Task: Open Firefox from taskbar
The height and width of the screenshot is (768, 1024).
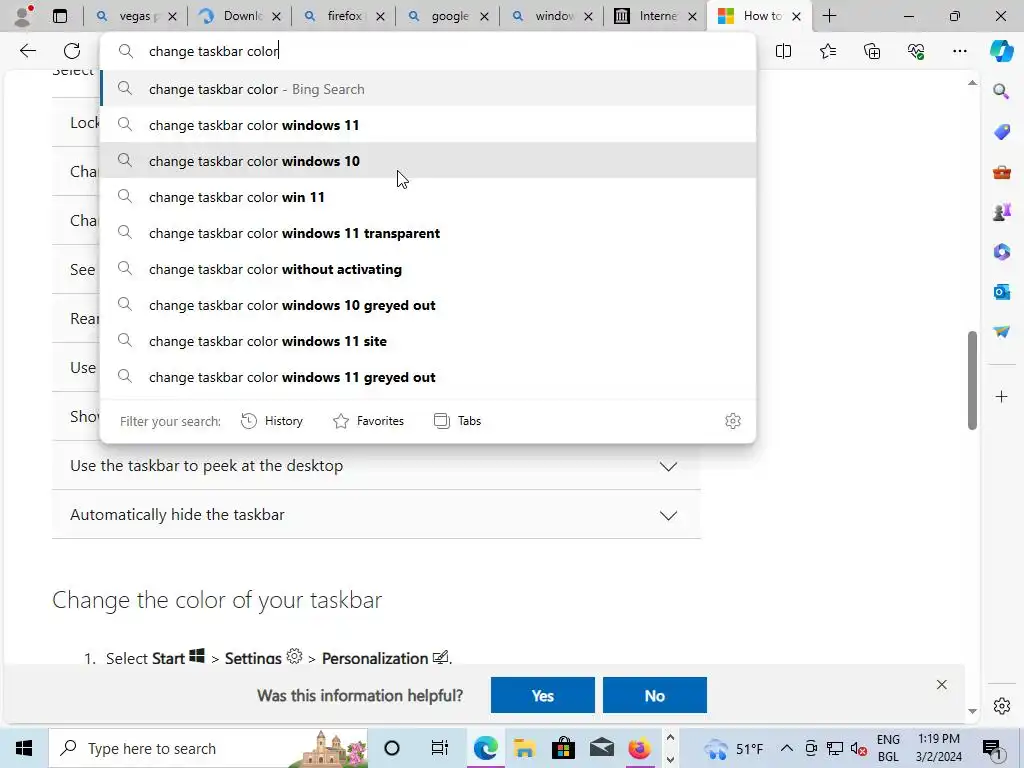Action: coord(639,748)
